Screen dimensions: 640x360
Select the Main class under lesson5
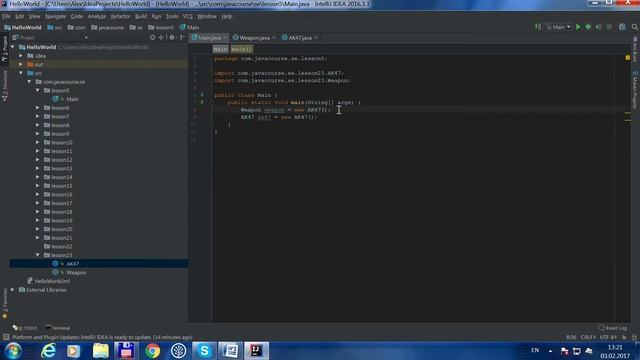[72, 99]
